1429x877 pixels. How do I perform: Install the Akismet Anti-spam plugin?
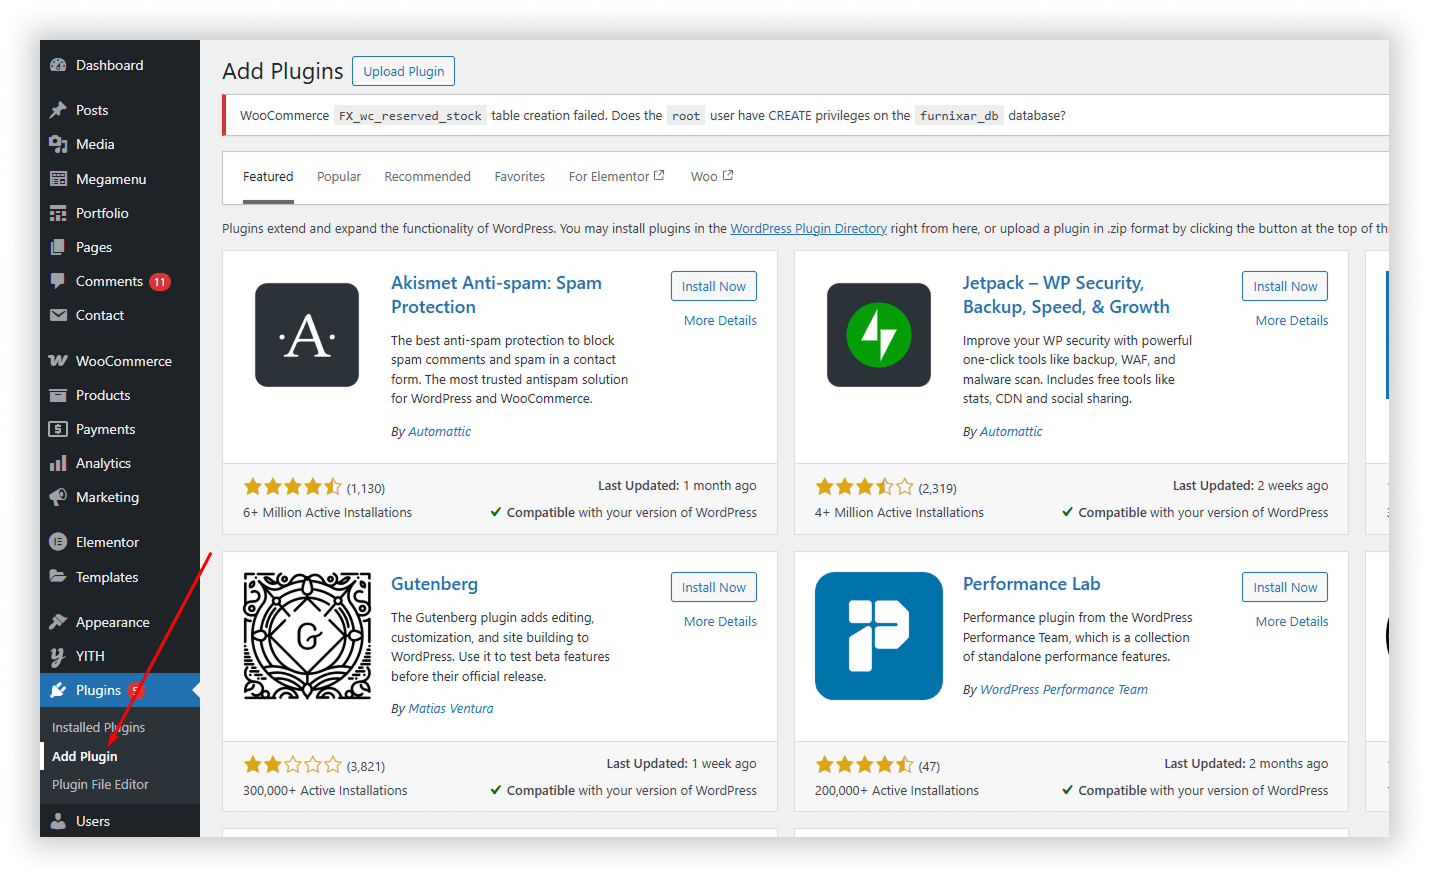point(713,286)
